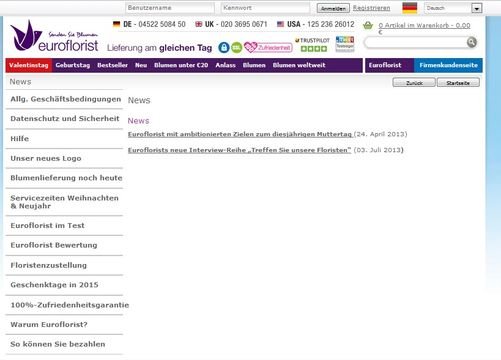
Task: Click the search magnifier icon
Action: (x=472, y=42)
